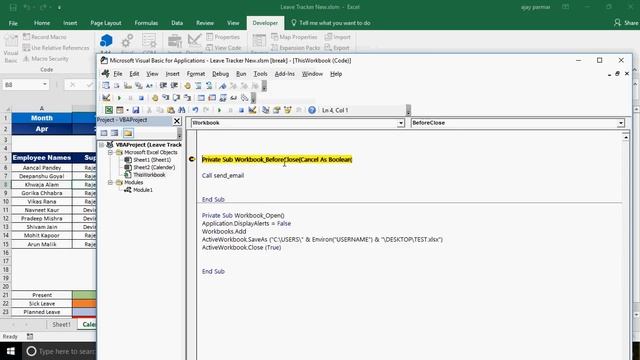Click the Insert UserForm icon
Screen dimensions: 640x360
(x=120, y=110)
